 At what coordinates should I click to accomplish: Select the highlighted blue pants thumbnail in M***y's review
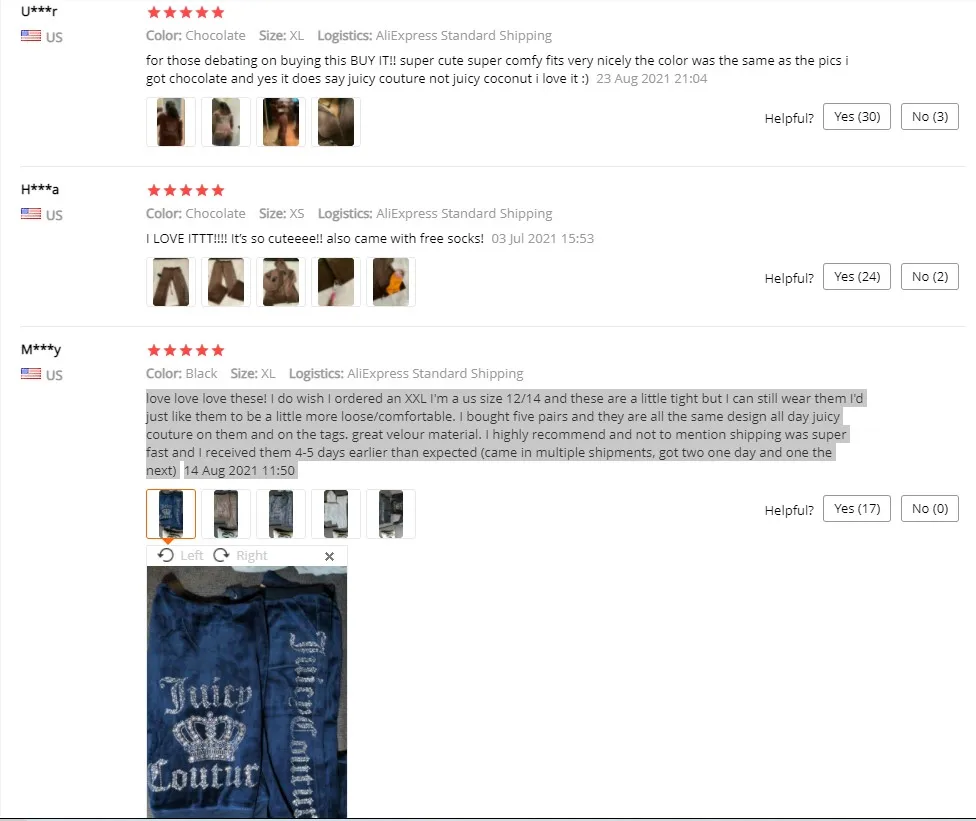(171, 514)
